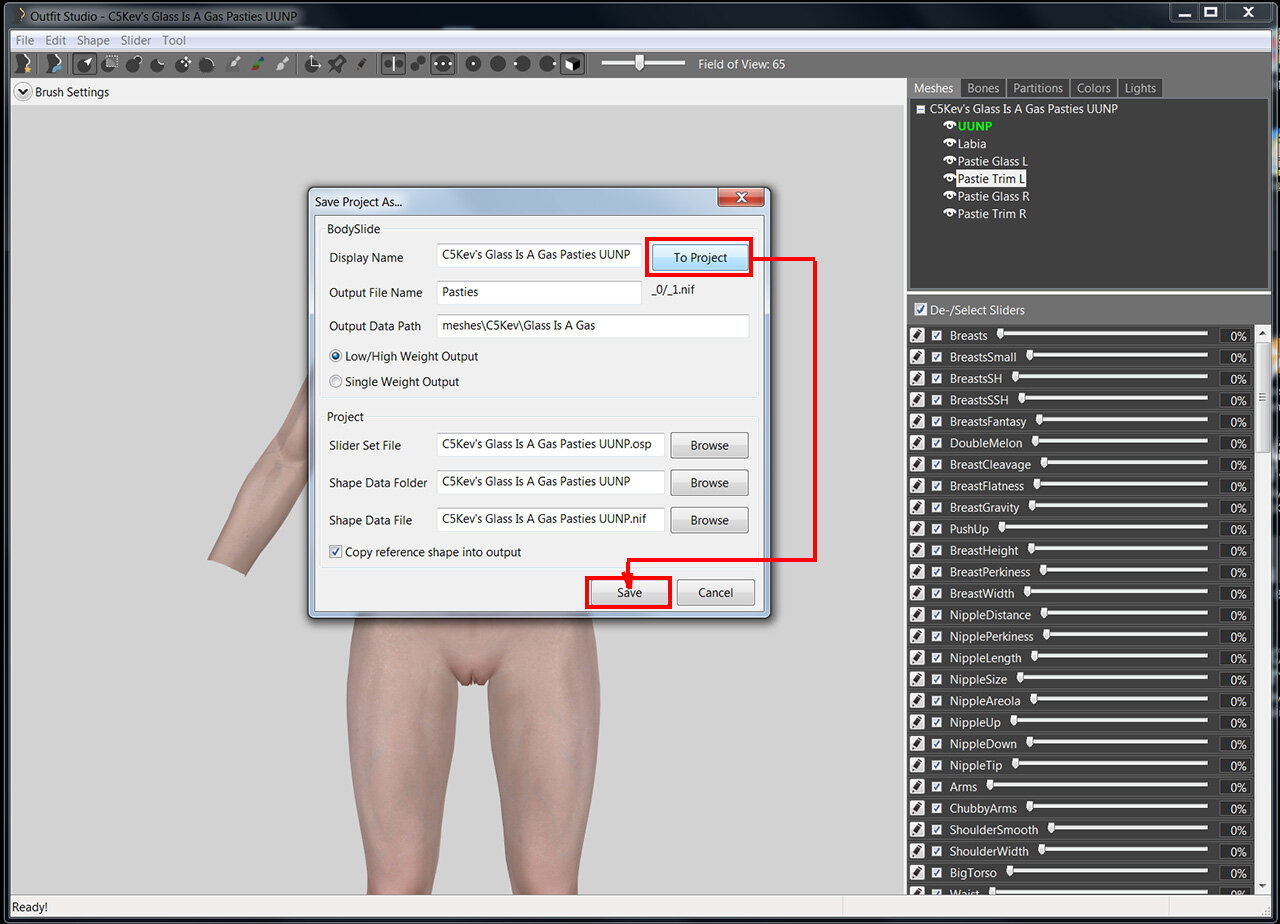
Task: Select the Color paint brush tool
Action: point(257,64)
